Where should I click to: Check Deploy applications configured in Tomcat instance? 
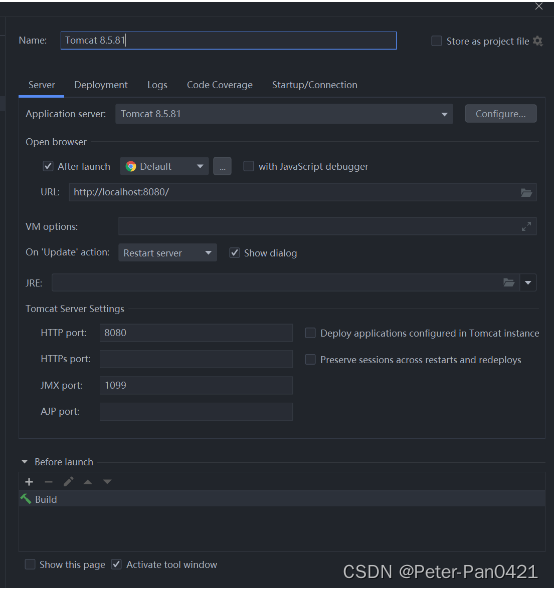310,333
